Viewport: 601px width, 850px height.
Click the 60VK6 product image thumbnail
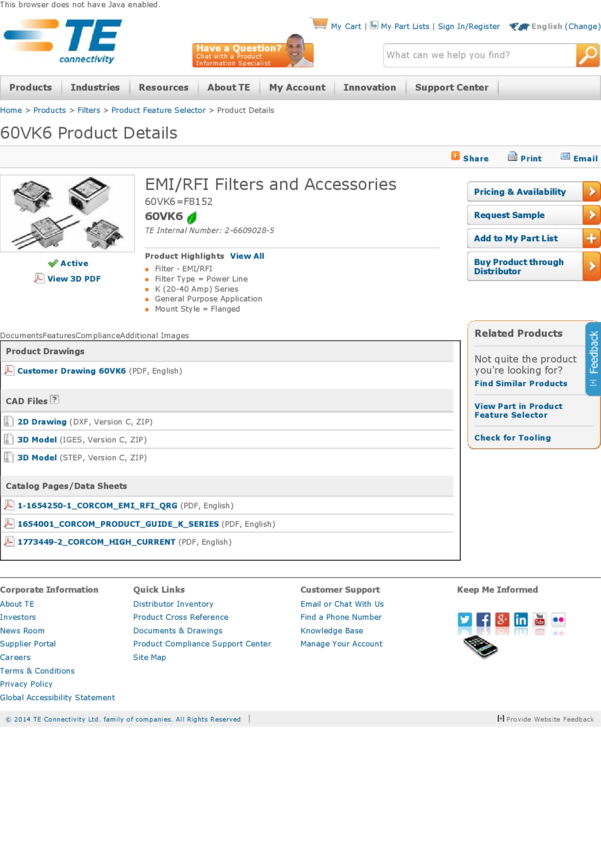[x=68, y=213]
